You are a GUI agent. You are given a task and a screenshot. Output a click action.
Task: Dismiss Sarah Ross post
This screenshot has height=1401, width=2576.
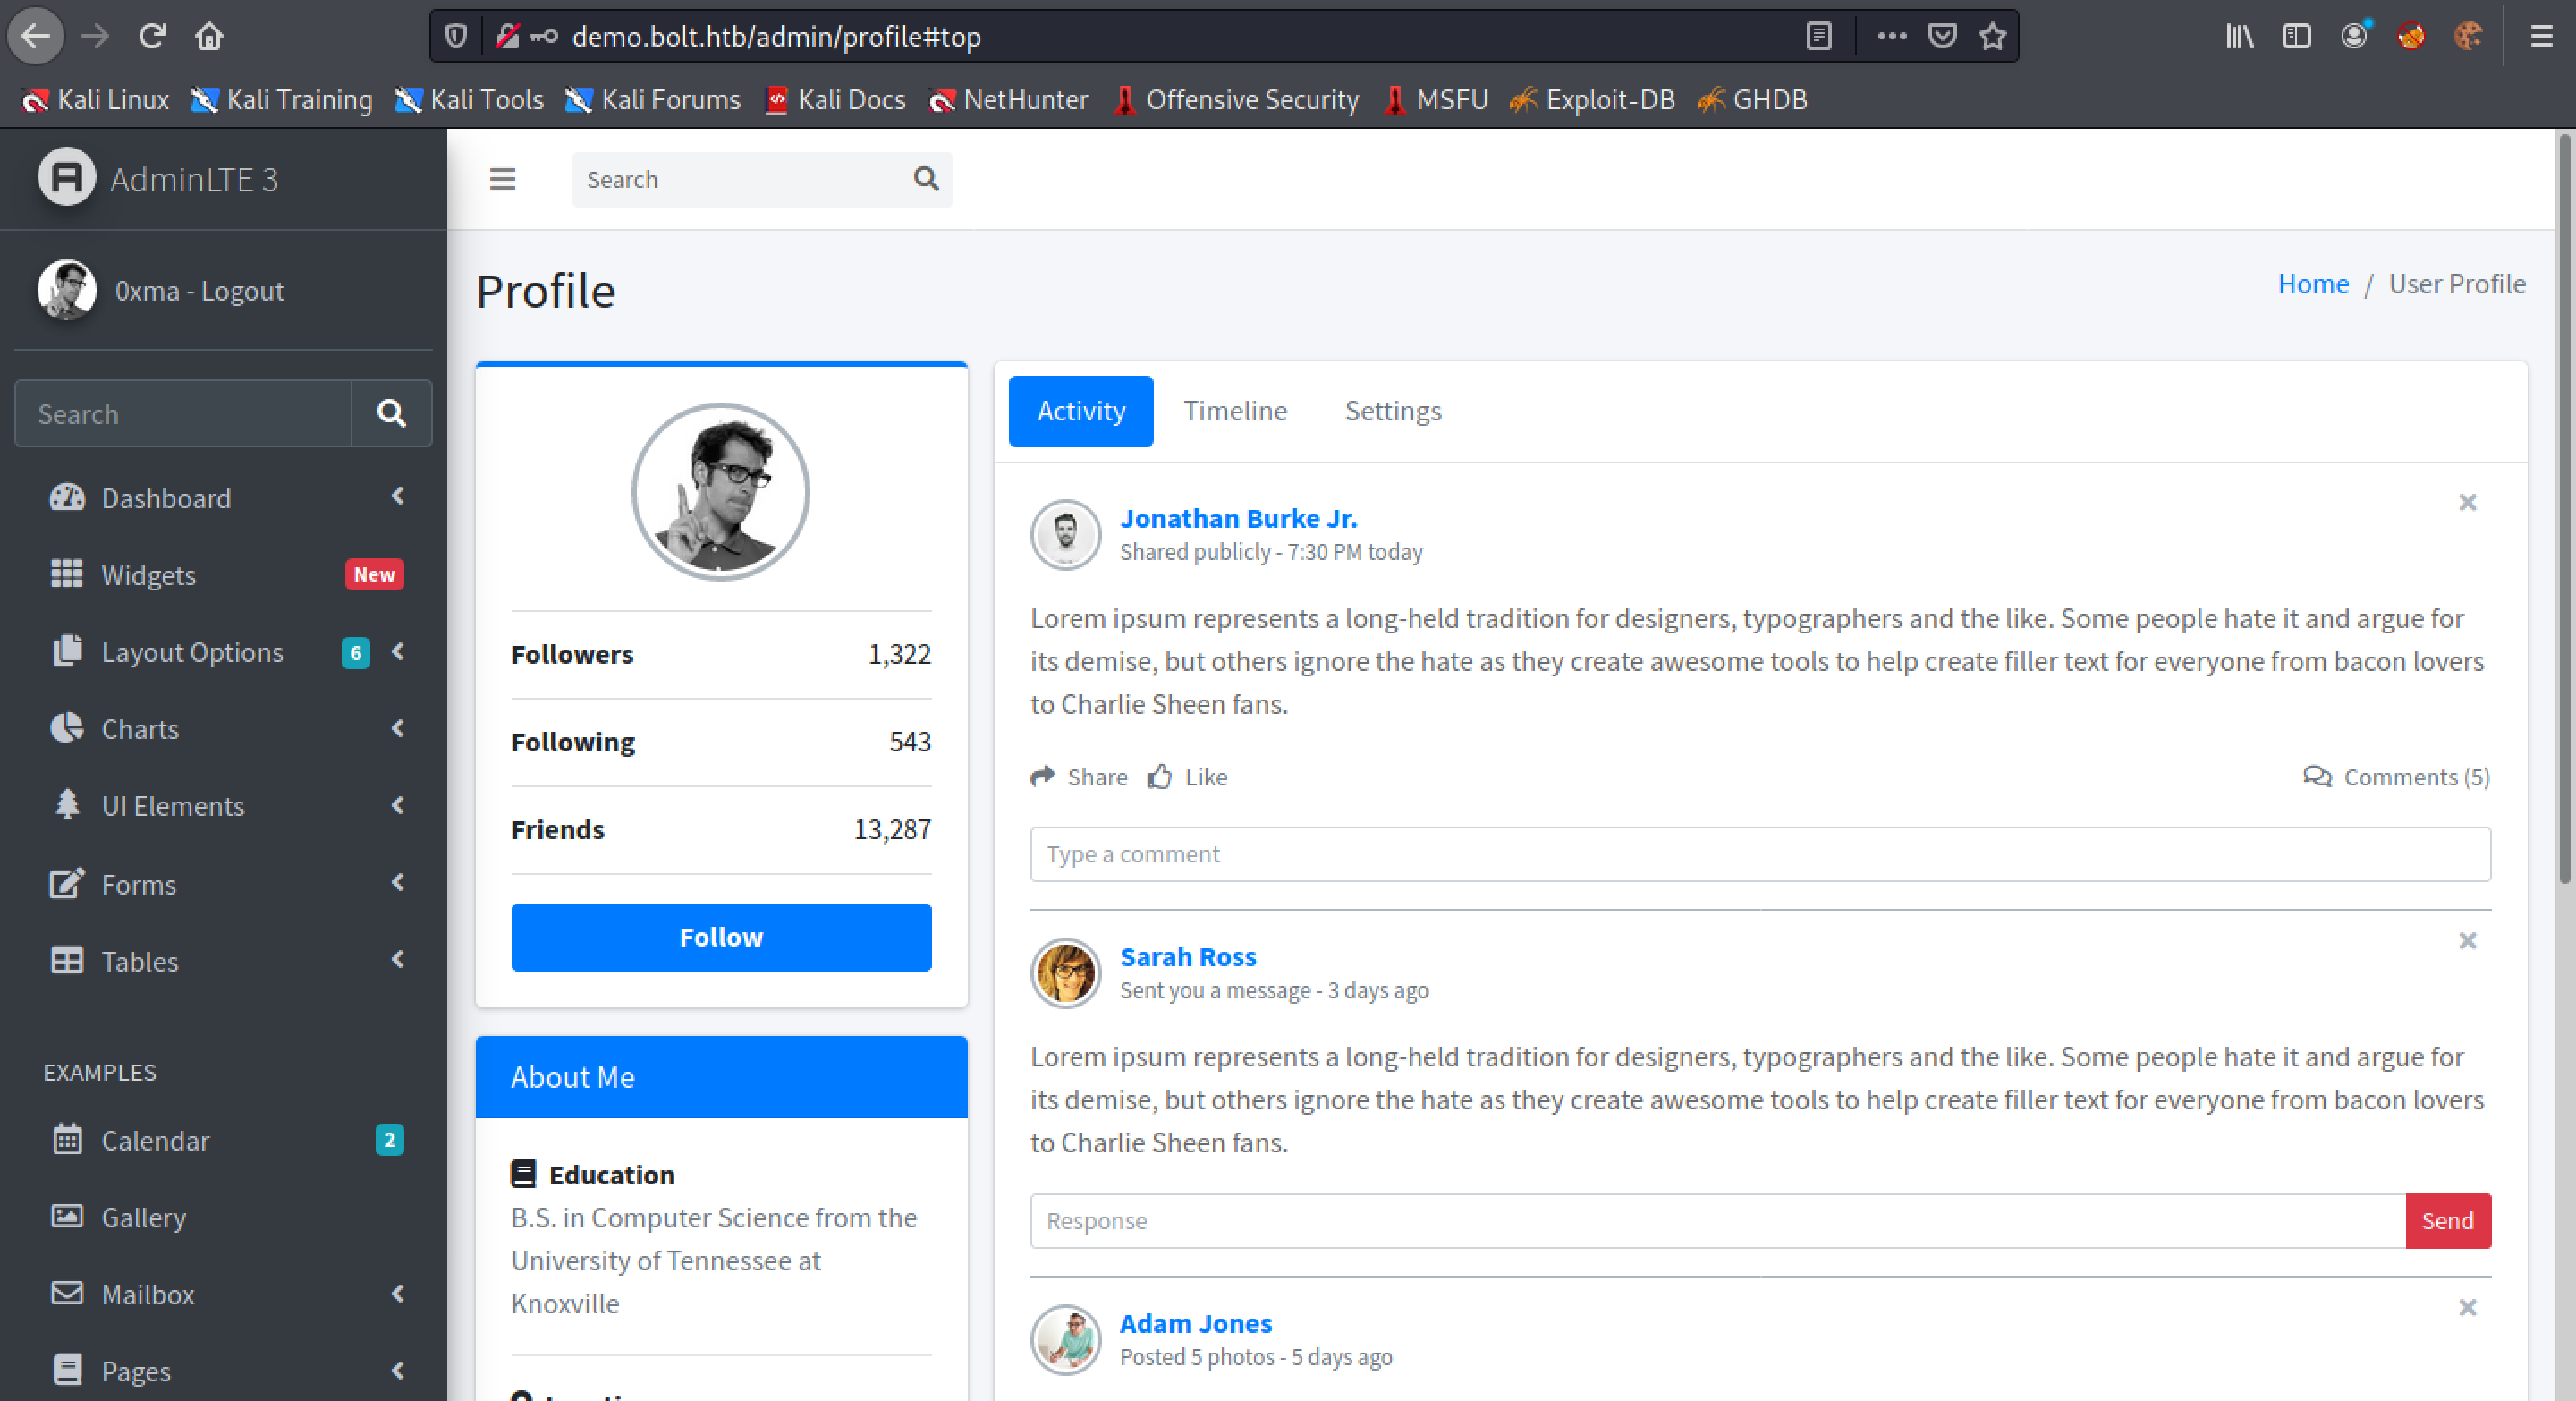[x=2467, y=940]
